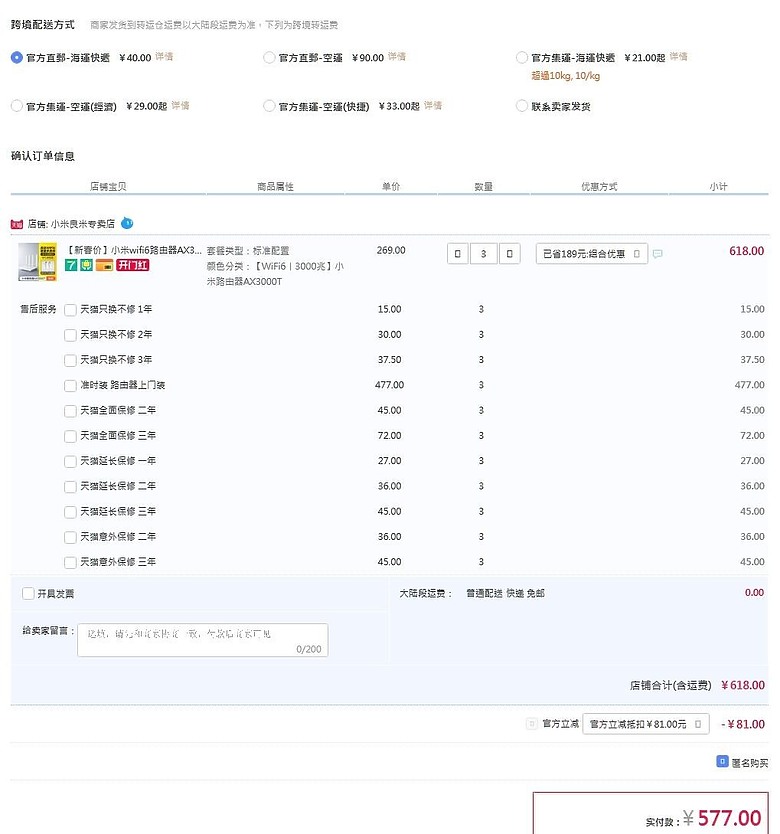Open 详情 link for ¥21.00起 shipping
This screenshot has height=834, width=780.
(x=678, y=56)
